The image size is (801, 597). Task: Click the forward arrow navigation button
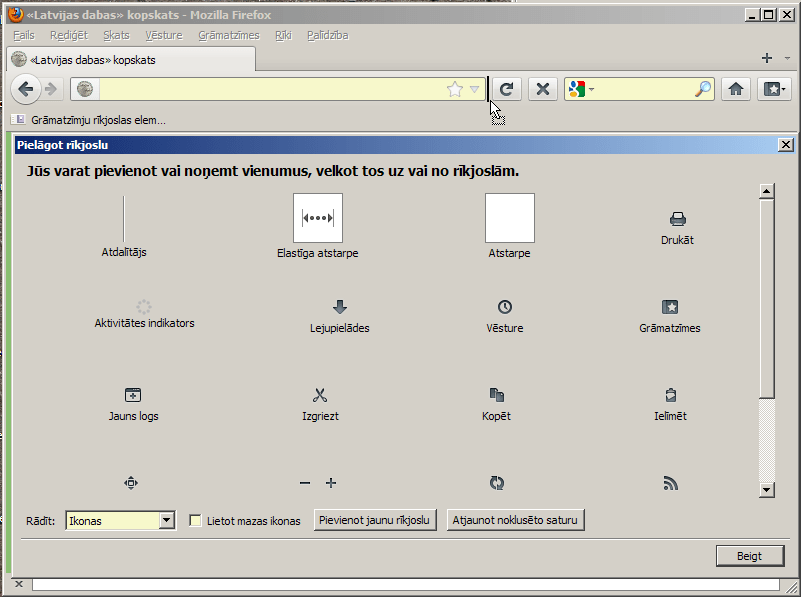52,89
